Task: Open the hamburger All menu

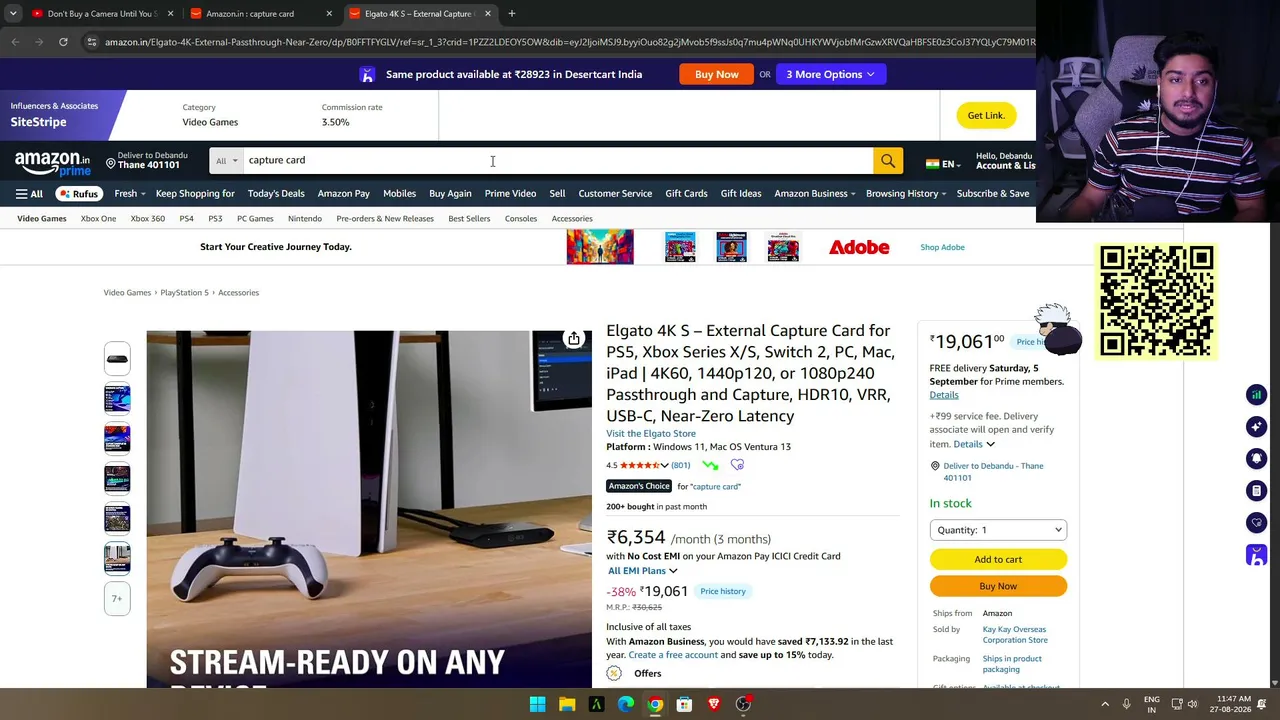Action: [x=29, y=194]
